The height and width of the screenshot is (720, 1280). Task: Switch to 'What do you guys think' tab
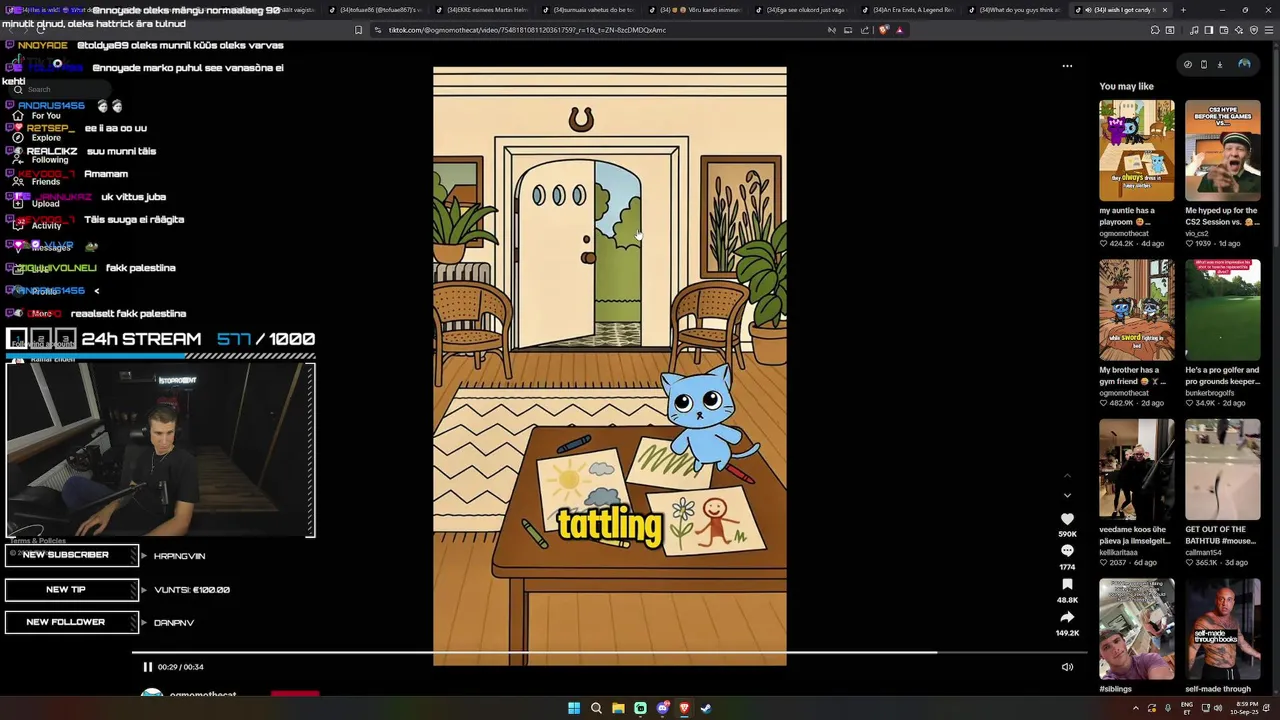pyautogui.click(x=1016, y=10)
